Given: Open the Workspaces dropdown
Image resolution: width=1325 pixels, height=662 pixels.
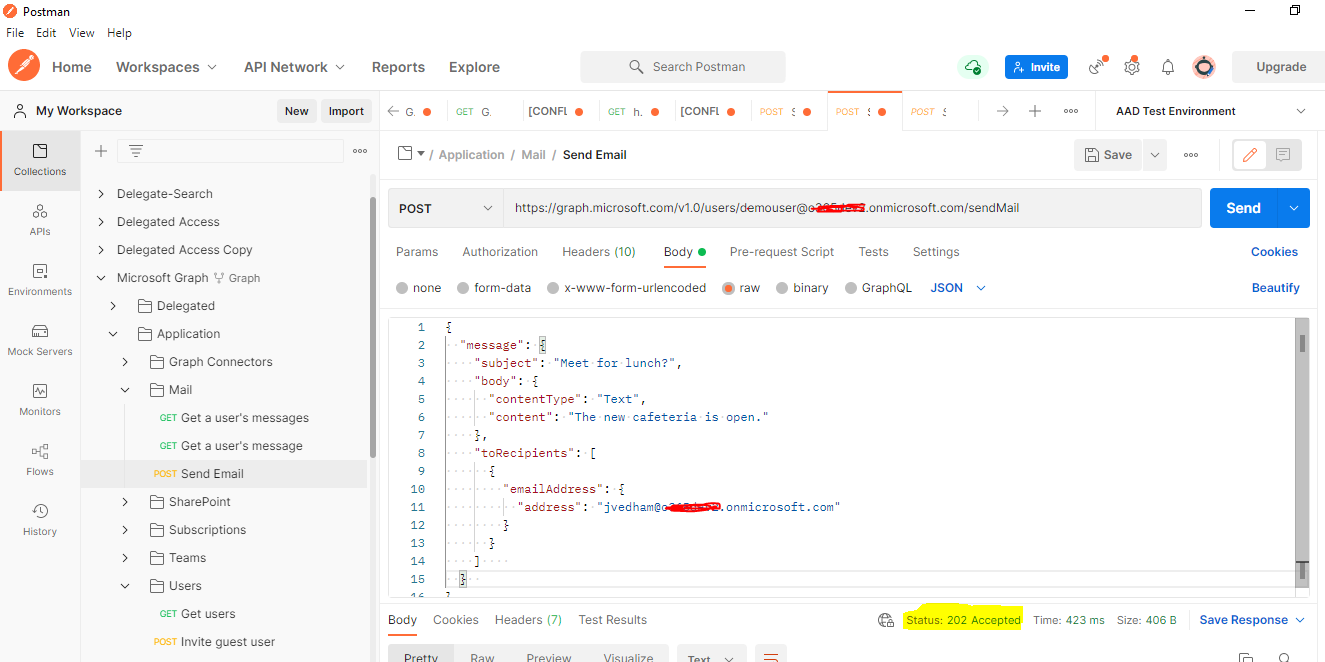Looking at the screenshot, I should [166, 67].
